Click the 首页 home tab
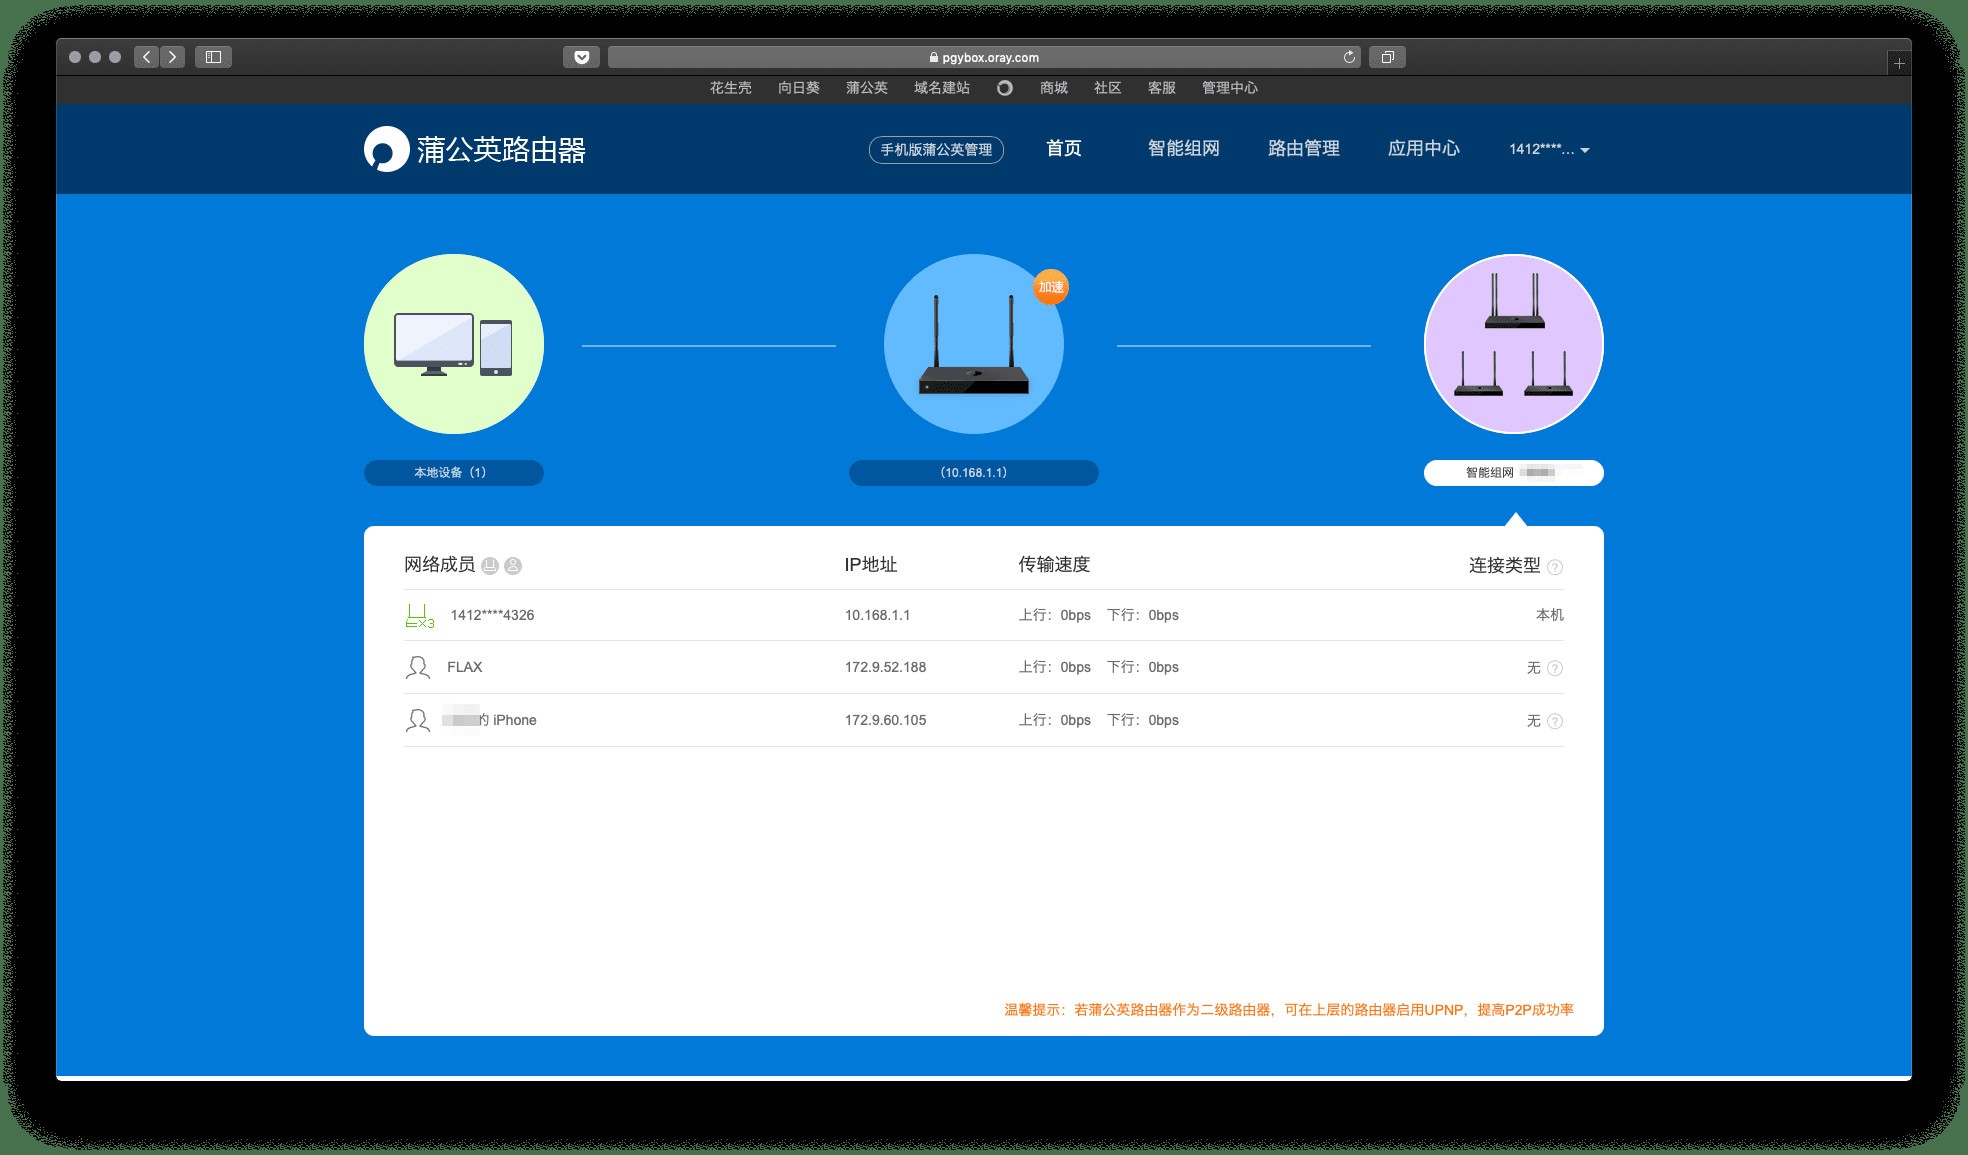This screenshot has width=1968, height=1155. (x=1064, y=148)
